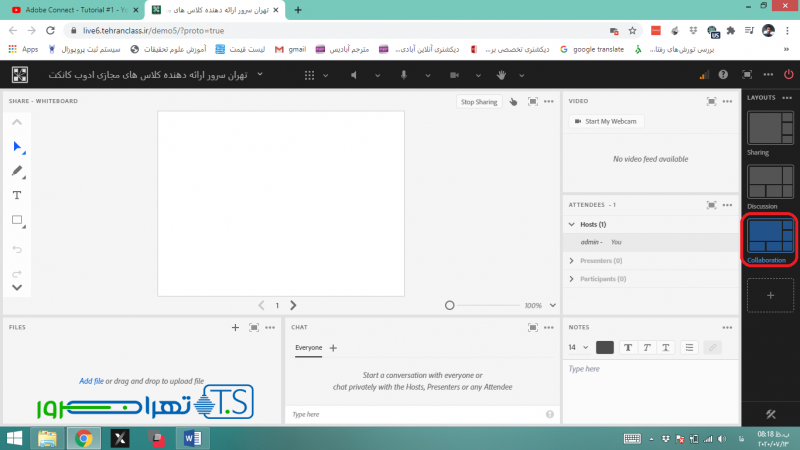Open the pods grid icon in top bar
Screen dimensions: 800x450
click(308, 75)
